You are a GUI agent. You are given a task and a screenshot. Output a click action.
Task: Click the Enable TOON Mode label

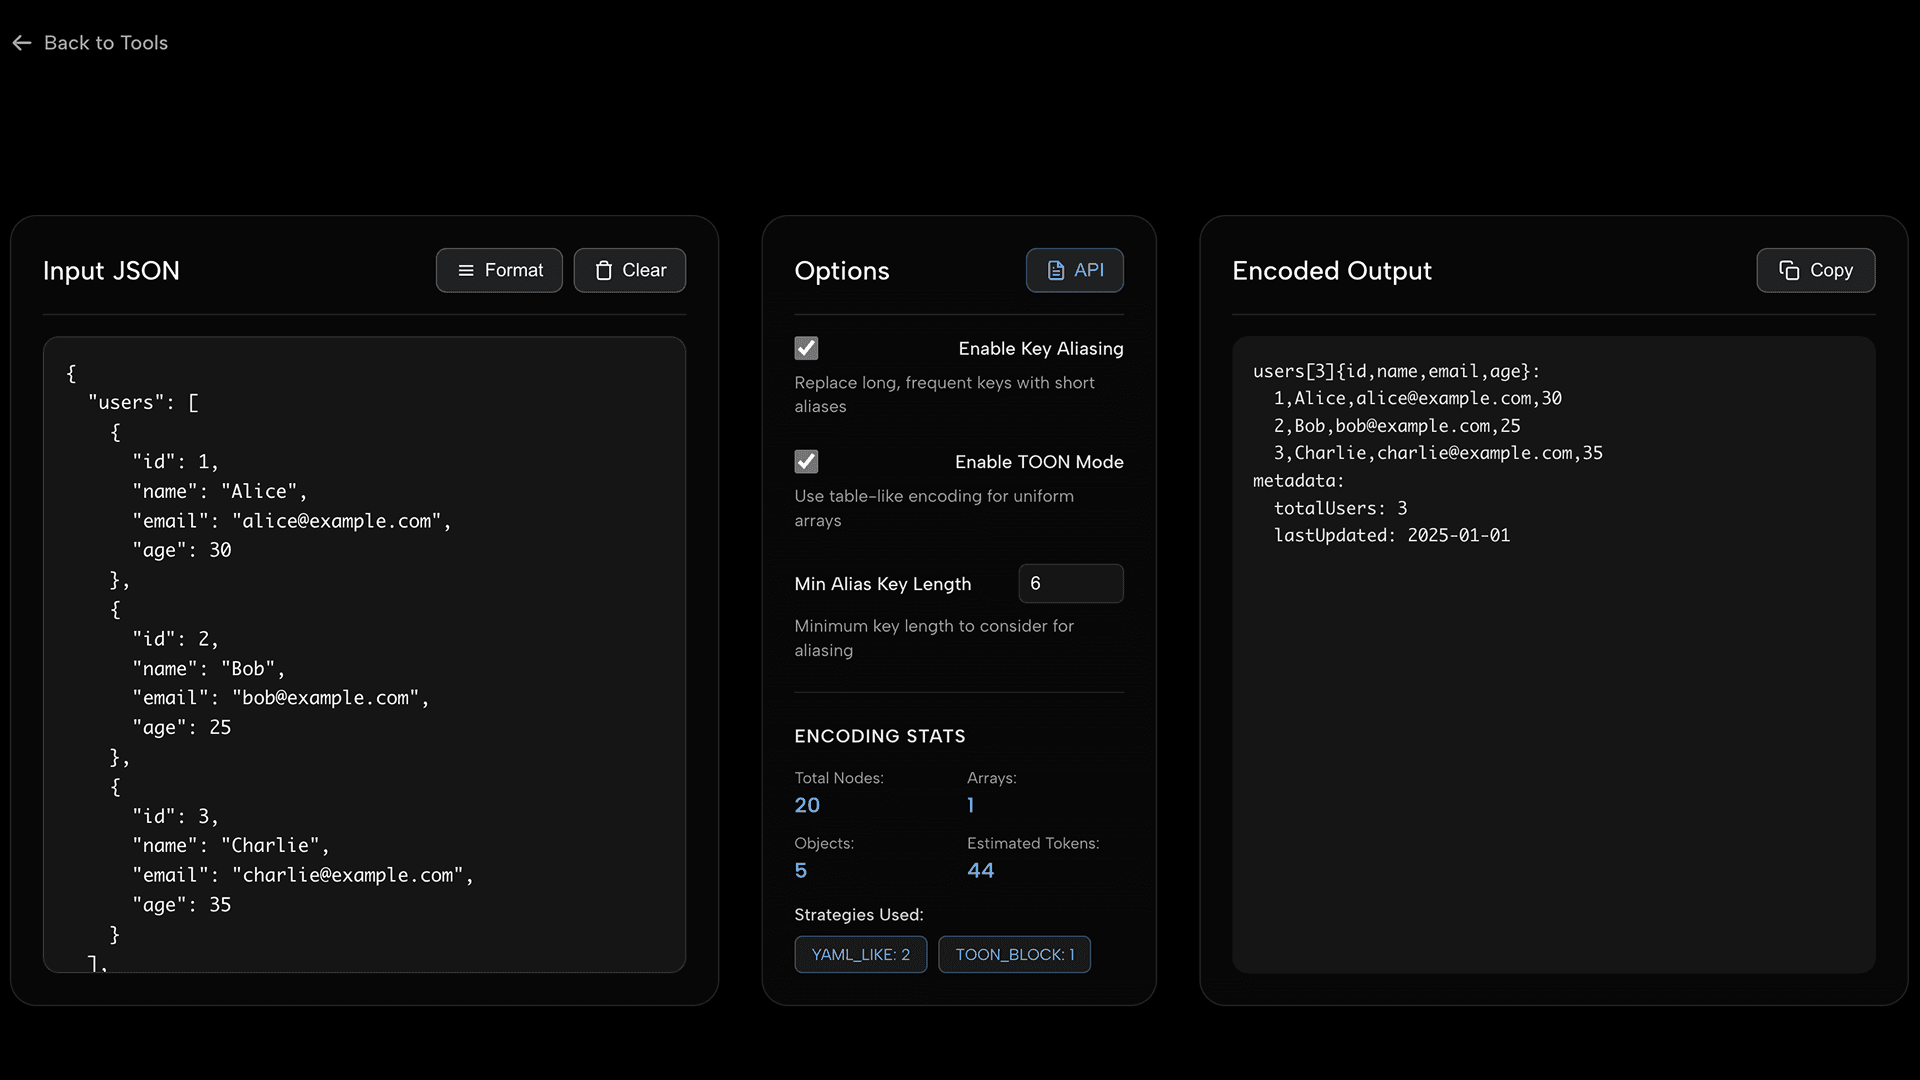click(x=1038, y=462)
